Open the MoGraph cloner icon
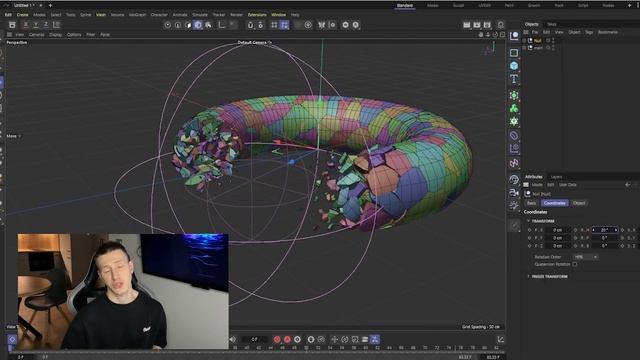 (514, 108)
